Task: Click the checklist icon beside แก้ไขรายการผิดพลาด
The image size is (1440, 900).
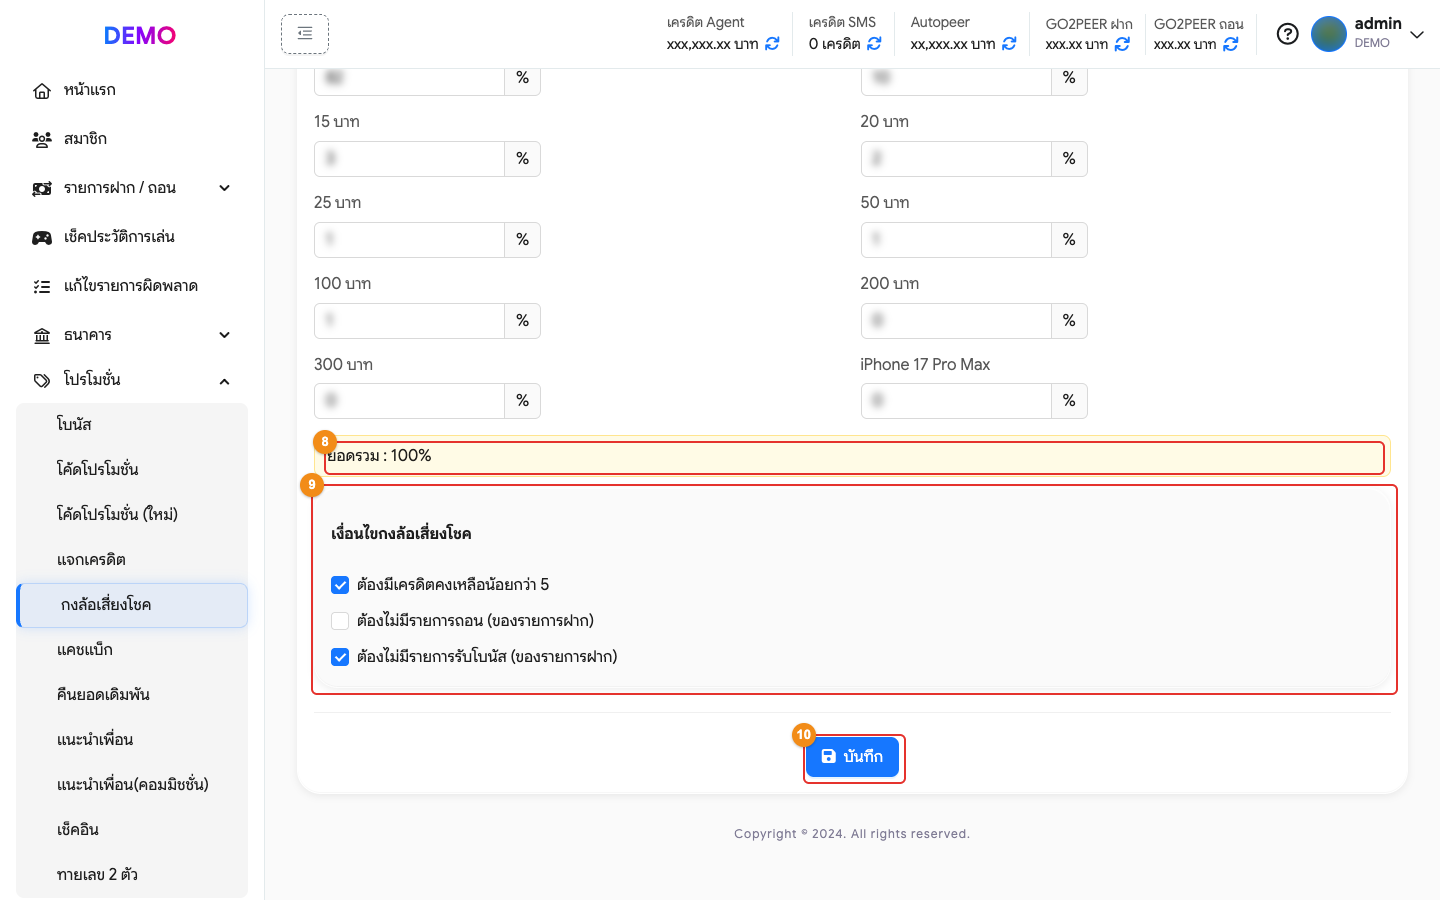Action: [42, 287]
